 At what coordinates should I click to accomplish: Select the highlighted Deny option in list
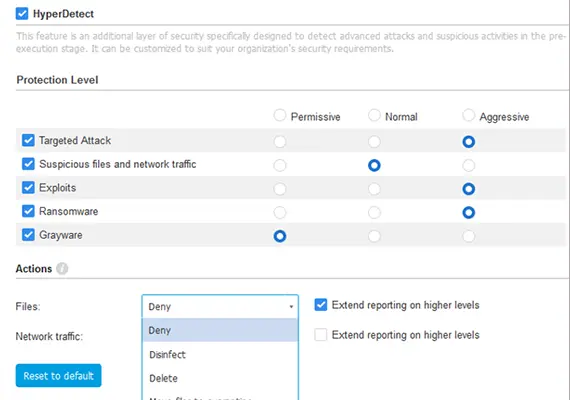click(x=220, y=330)
